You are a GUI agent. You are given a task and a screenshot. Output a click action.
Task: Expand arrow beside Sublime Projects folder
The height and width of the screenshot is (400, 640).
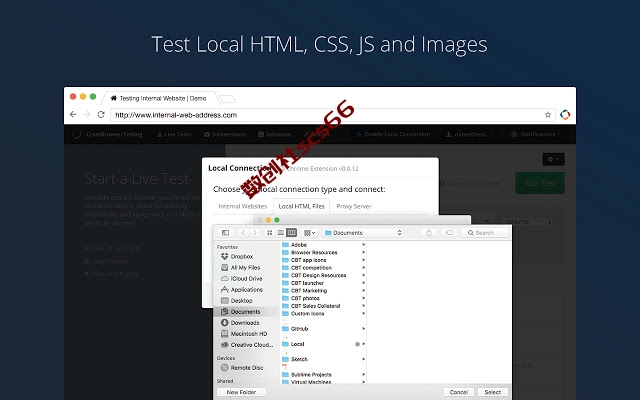(363, 375)
